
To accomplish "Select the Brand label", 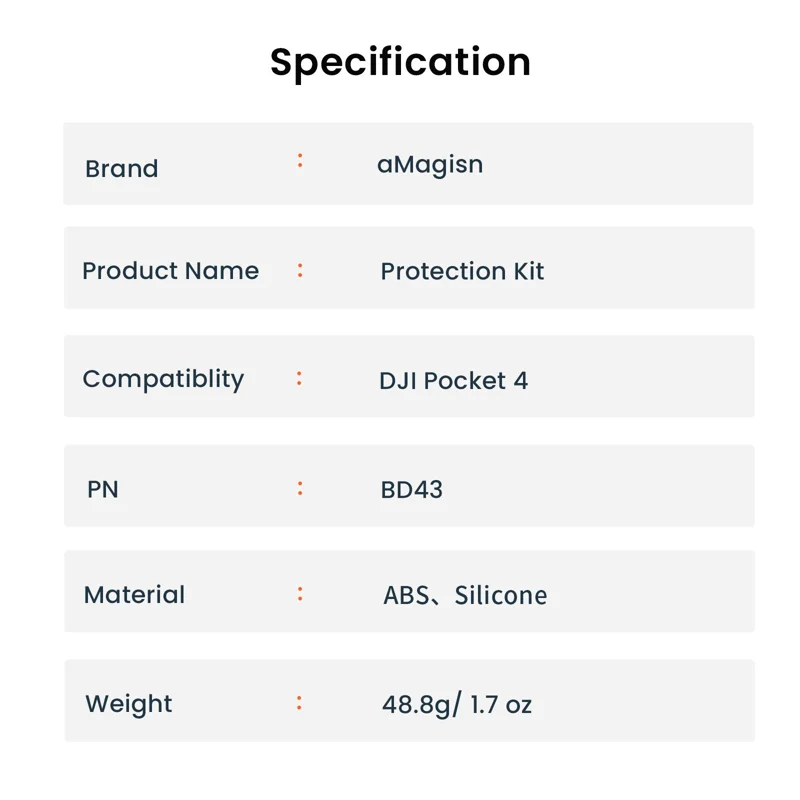I will [121, 169].
